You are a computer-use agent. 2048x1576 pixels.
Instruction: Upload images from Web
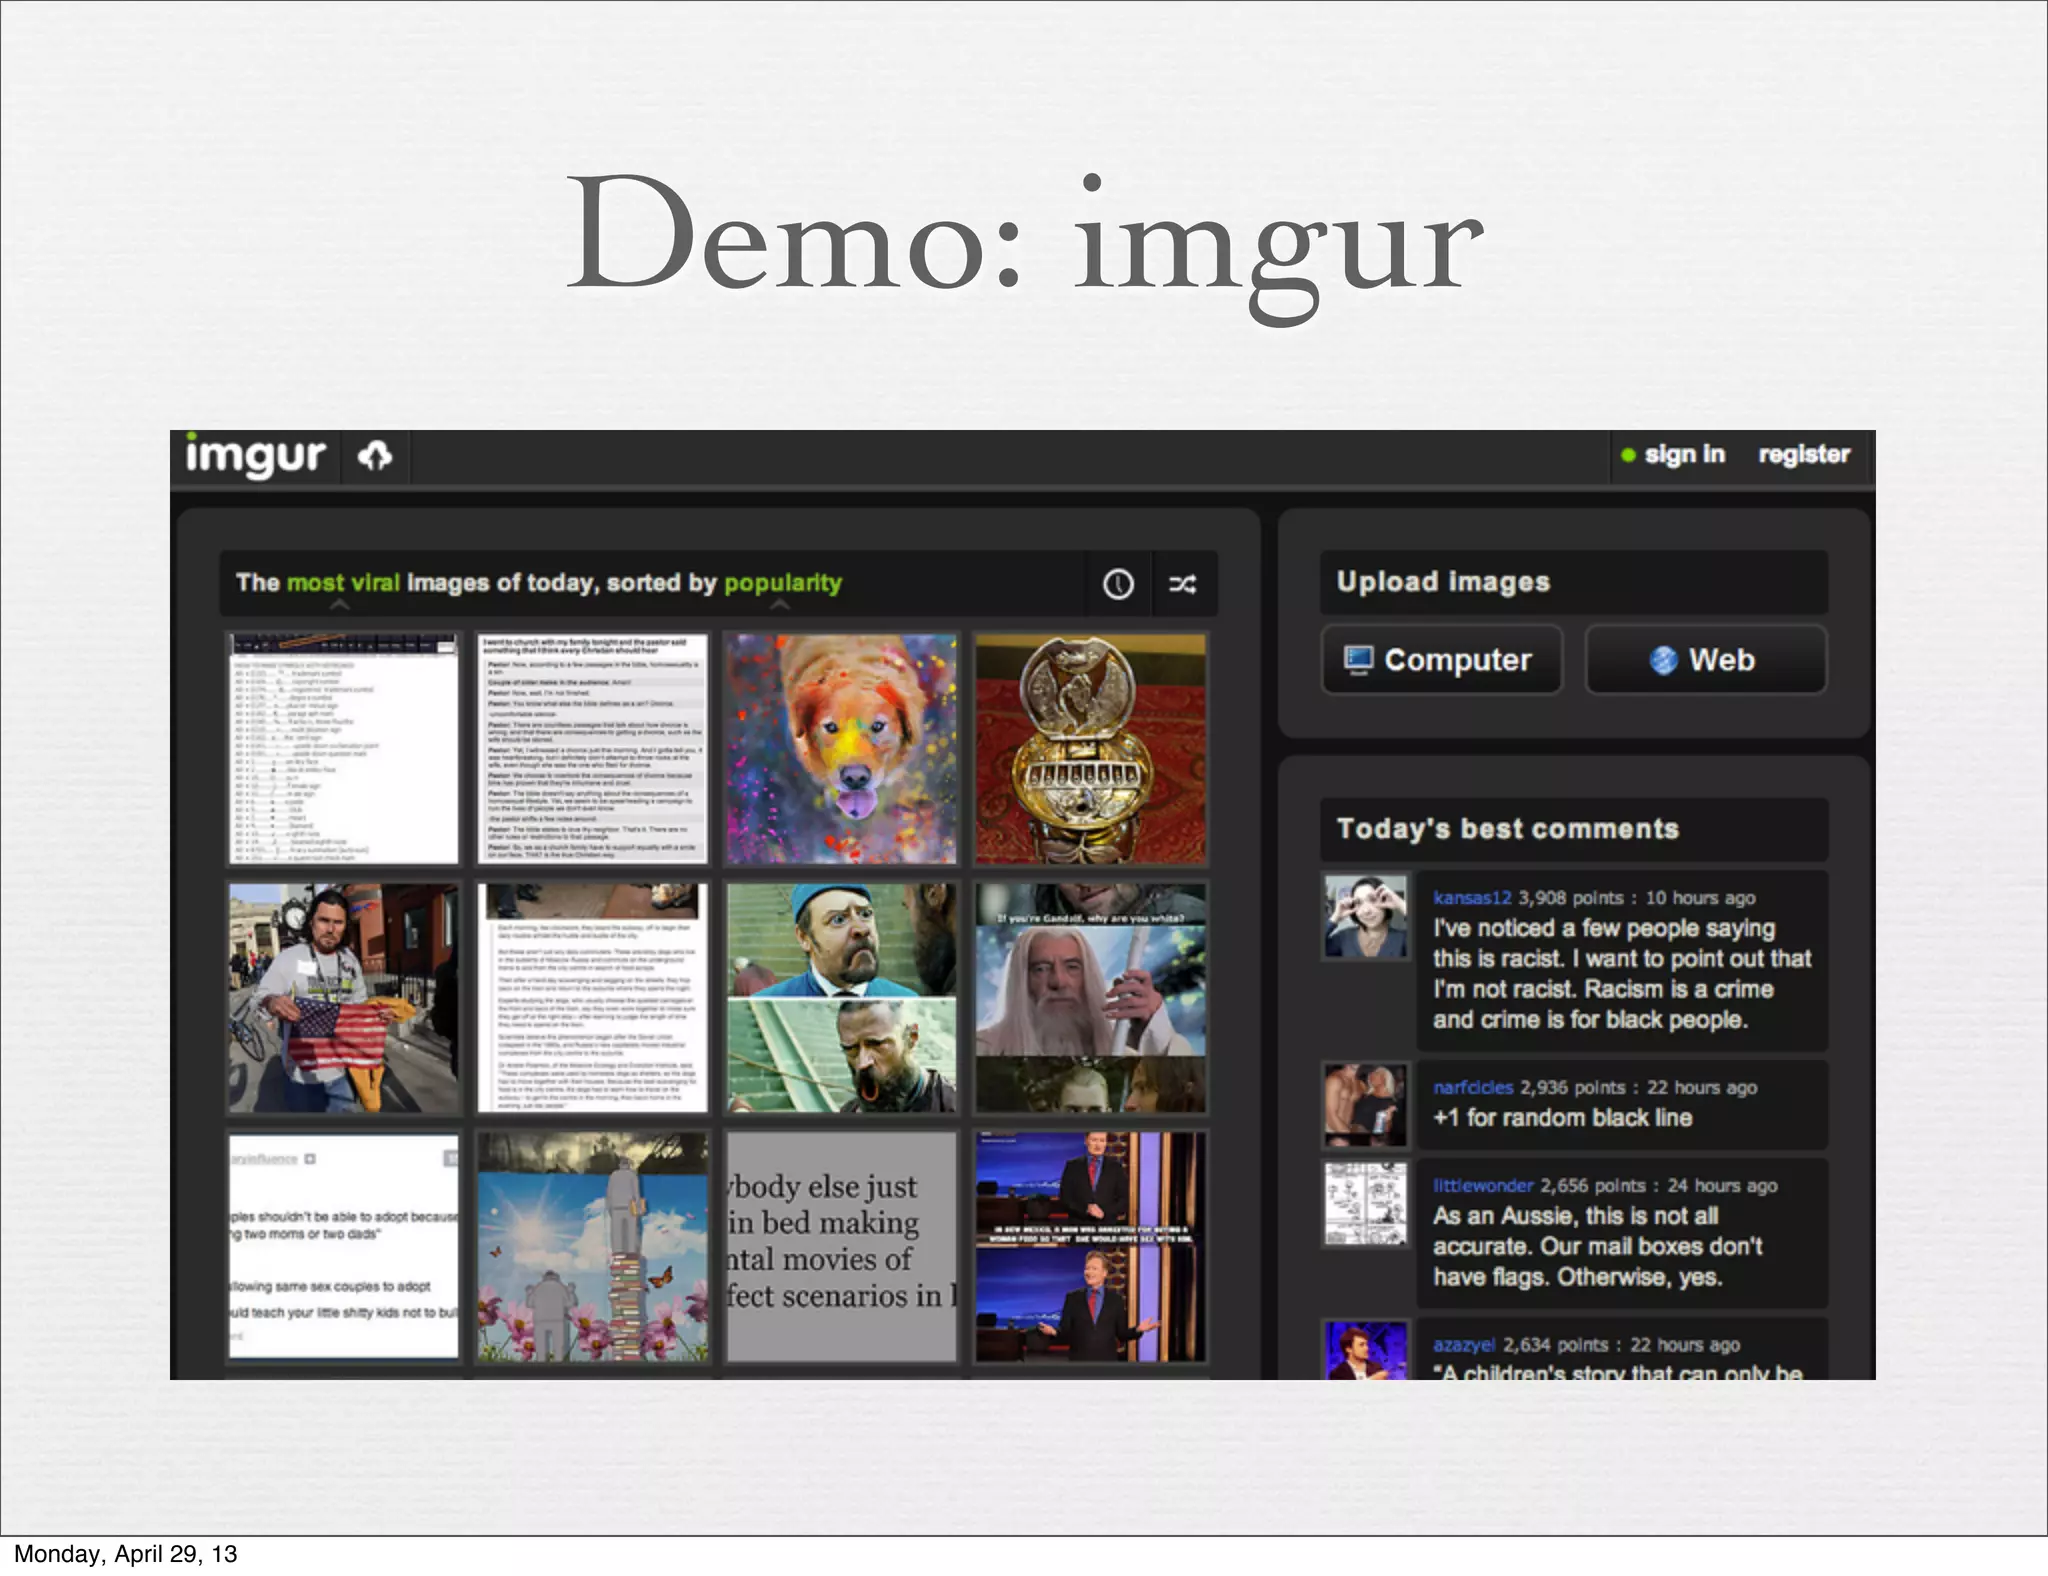click(1706, 660)
